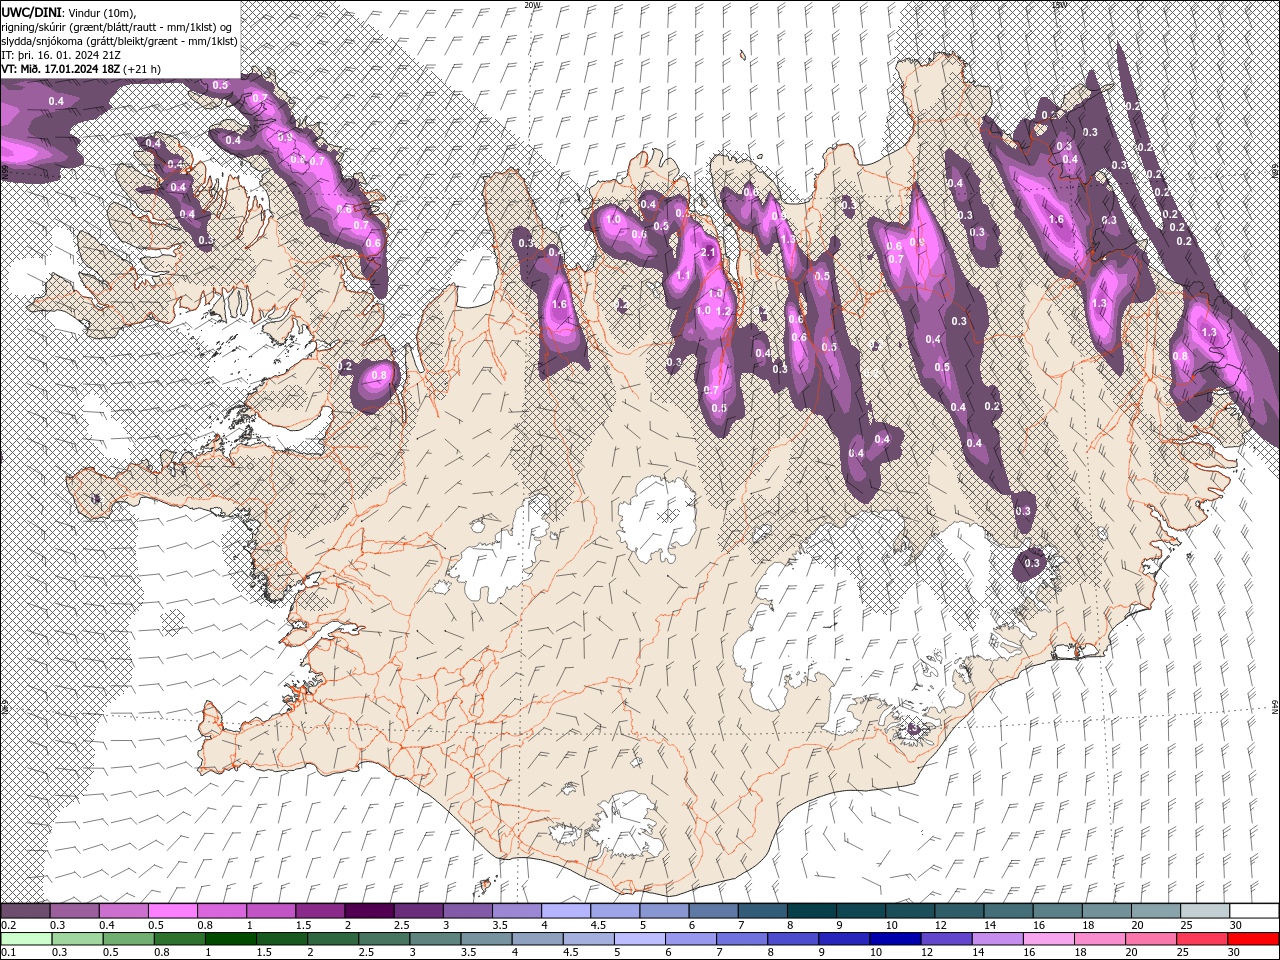This screenshot has width=1280, height=960.
Task: Click the dark teal swatch labeled 8 in the top legend row
Action: [x=812, y=911]
